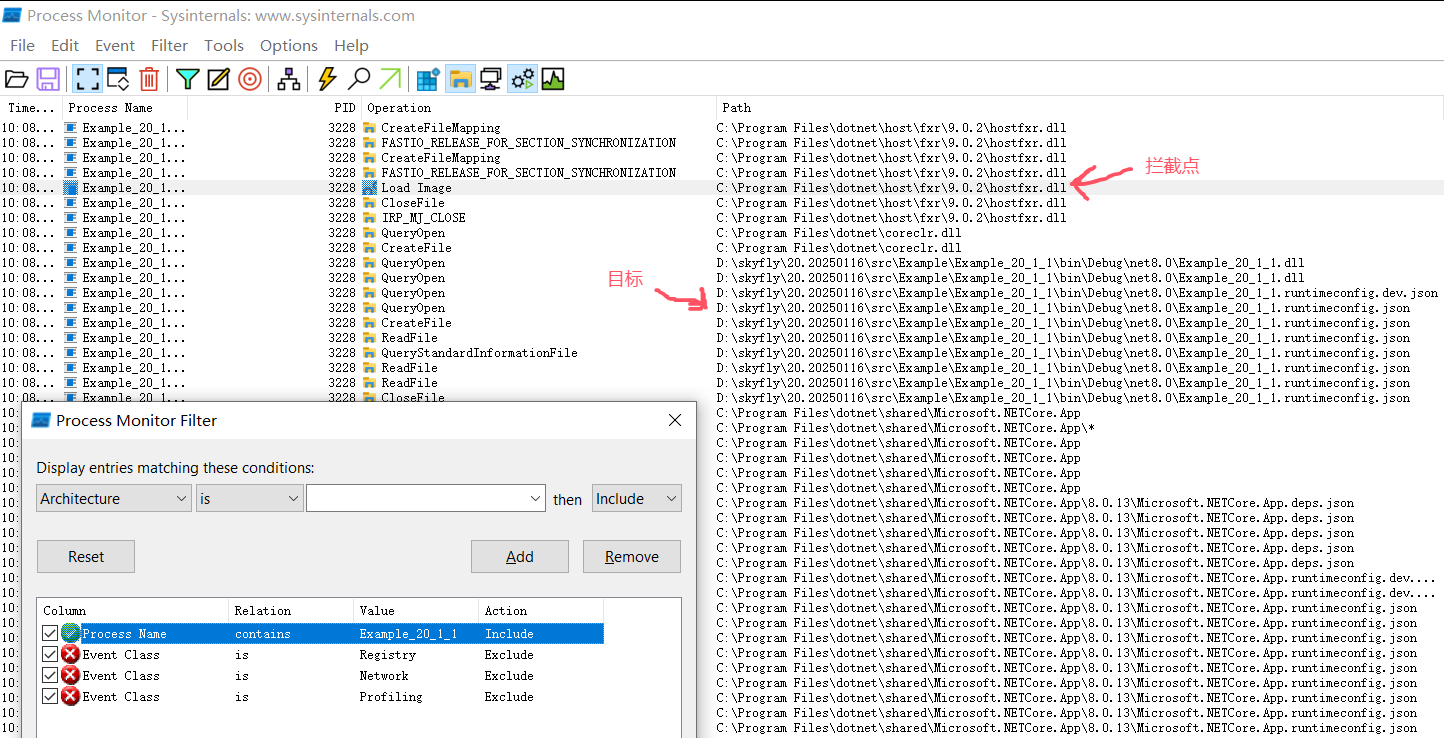The height and width of the screenshot is (738, 1444).
Task: Toggle Show File System Activity on toolbar
Action: (459, 79)
